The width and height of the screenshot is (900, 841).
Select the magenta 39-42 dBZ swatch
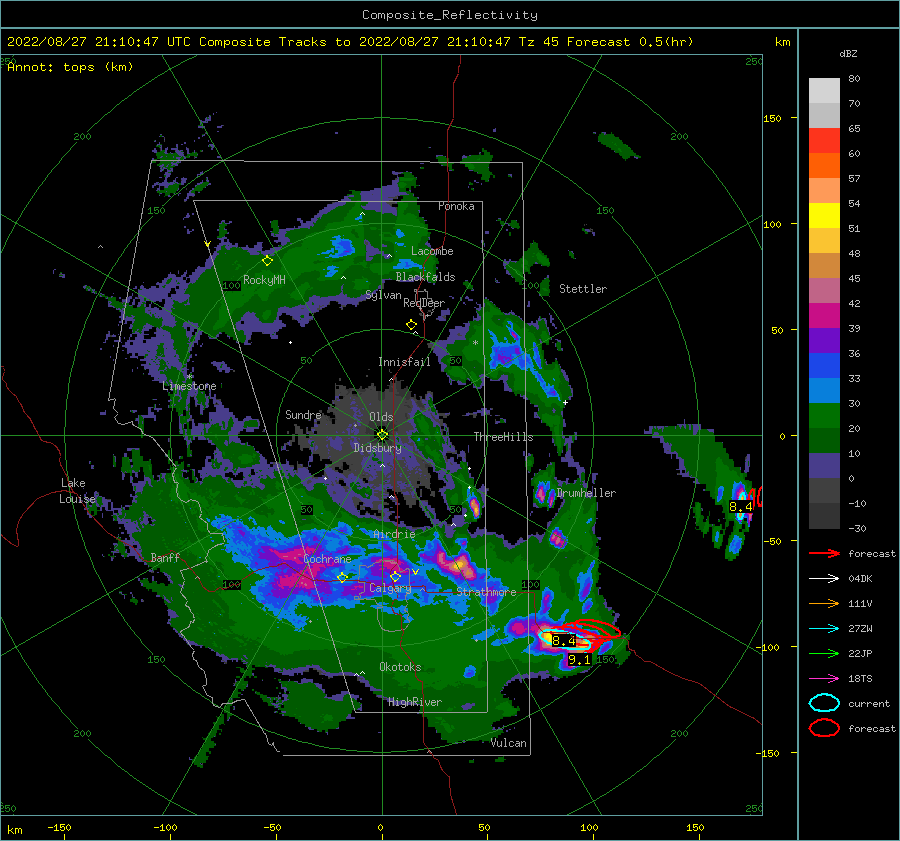[x=824, y=315]
